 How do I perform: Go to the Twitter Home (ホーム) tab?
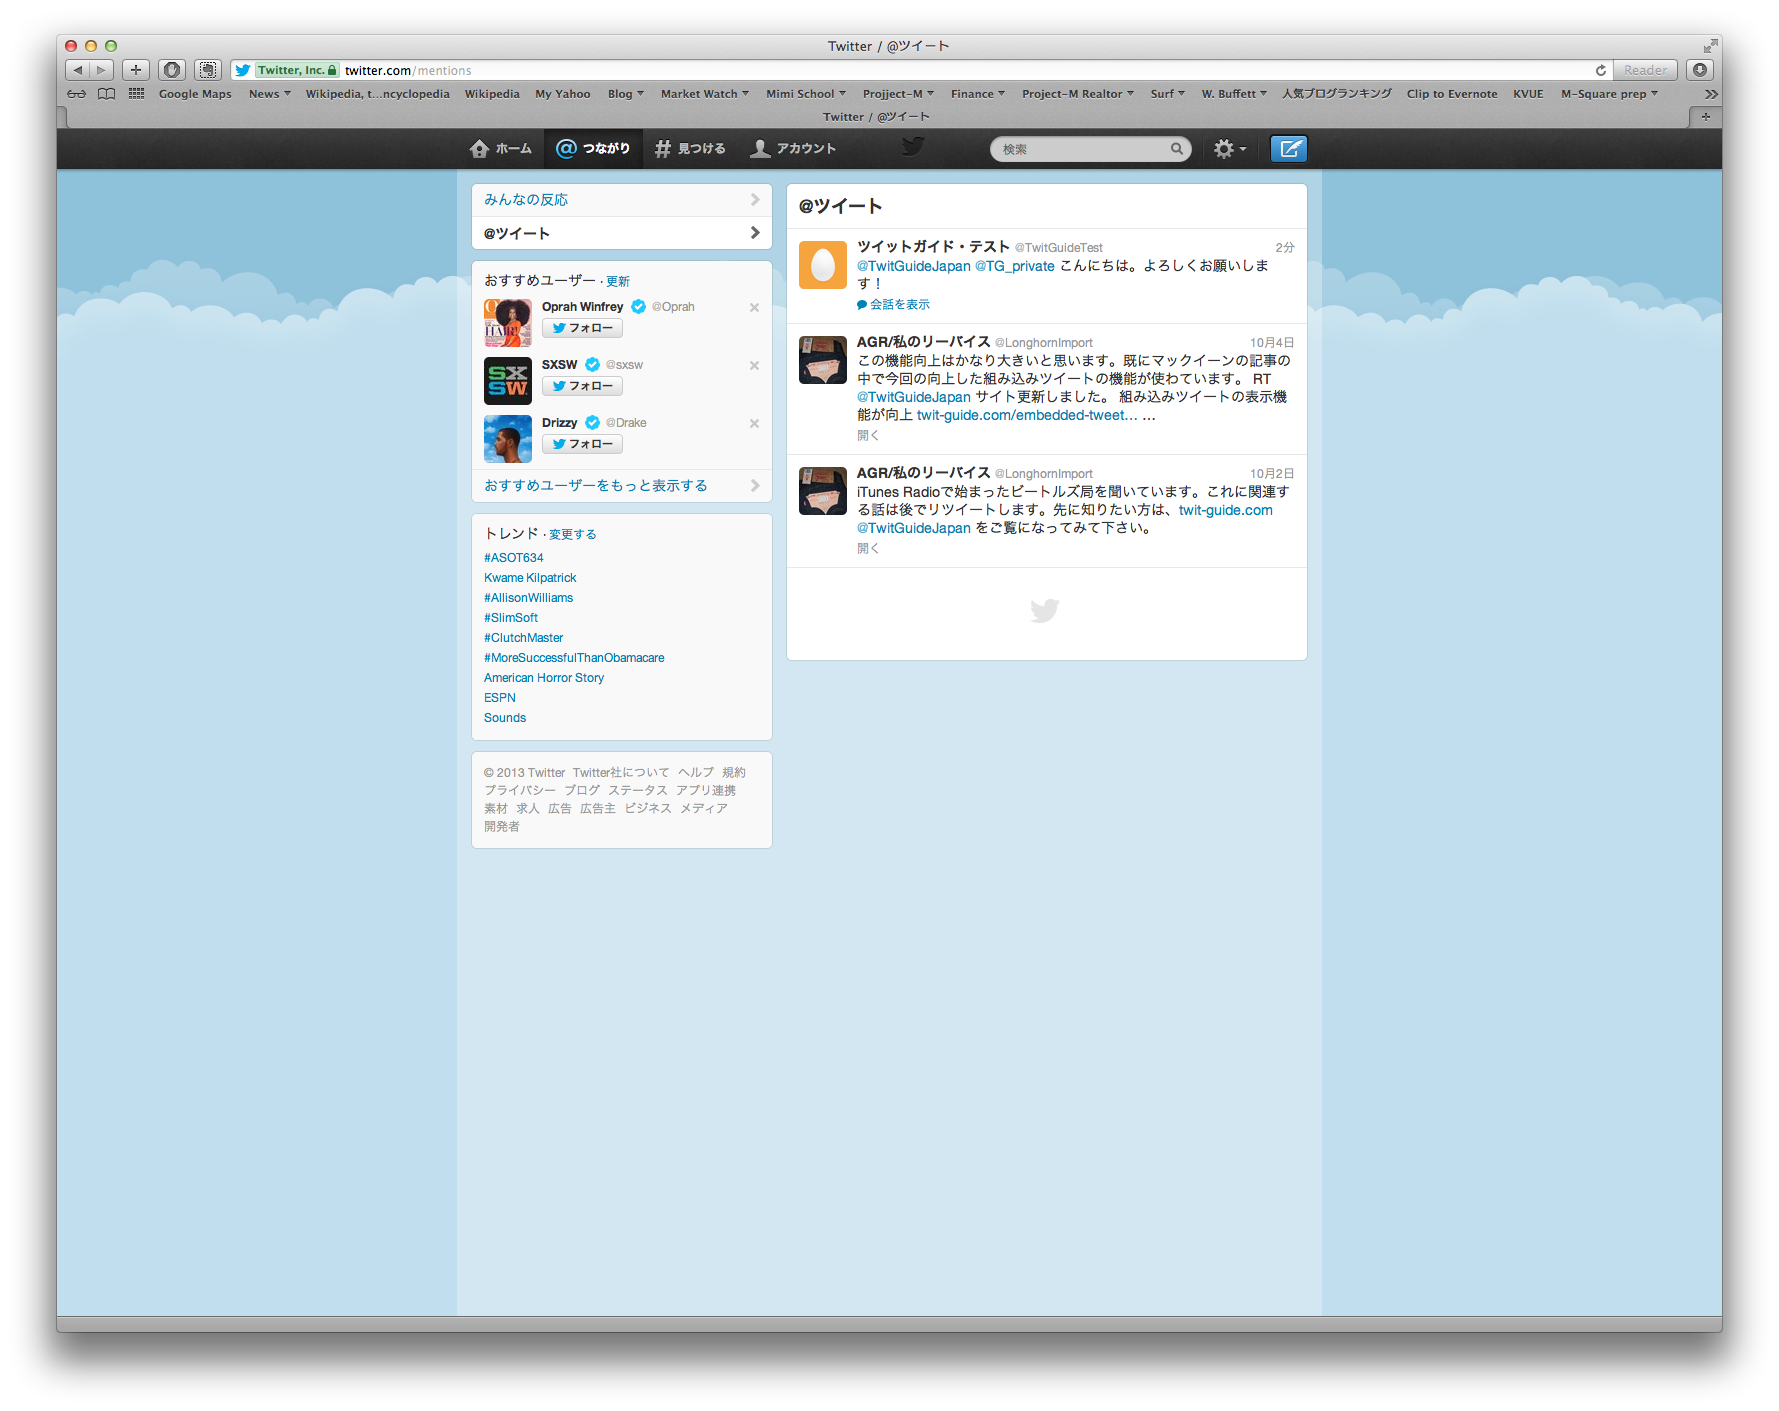click(x=500, y=149)
